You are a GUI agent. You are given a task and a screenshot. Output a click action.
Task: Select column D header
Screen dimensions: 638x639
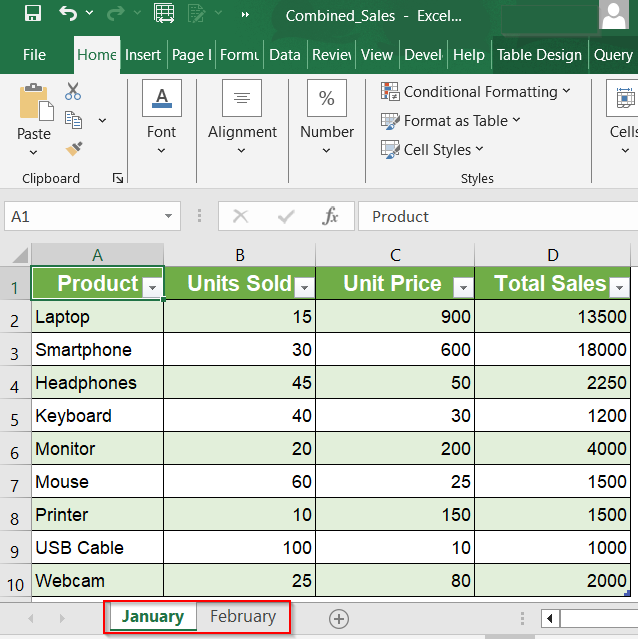[552, 255]
